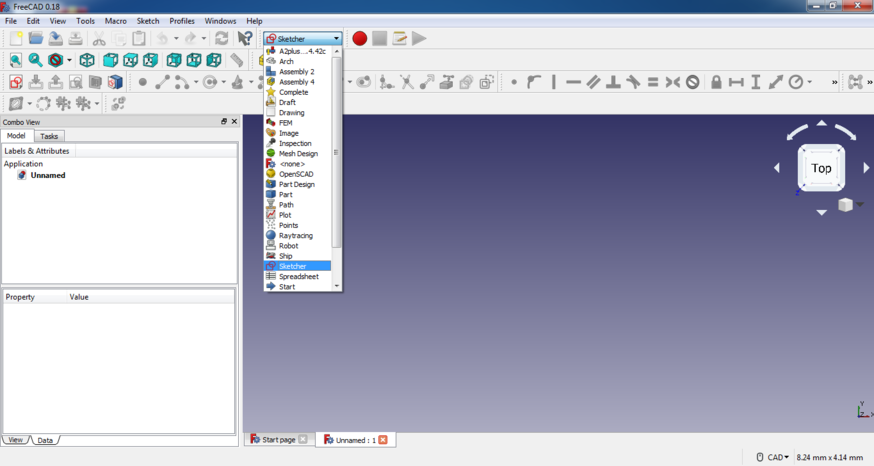
Task: Select FEM in the workbench list
Action: click(x=297, y=123)
